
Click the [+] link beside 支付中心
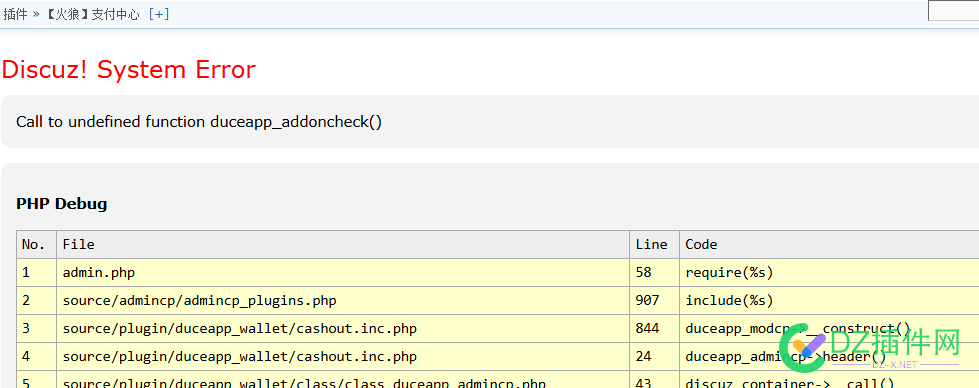159,14
